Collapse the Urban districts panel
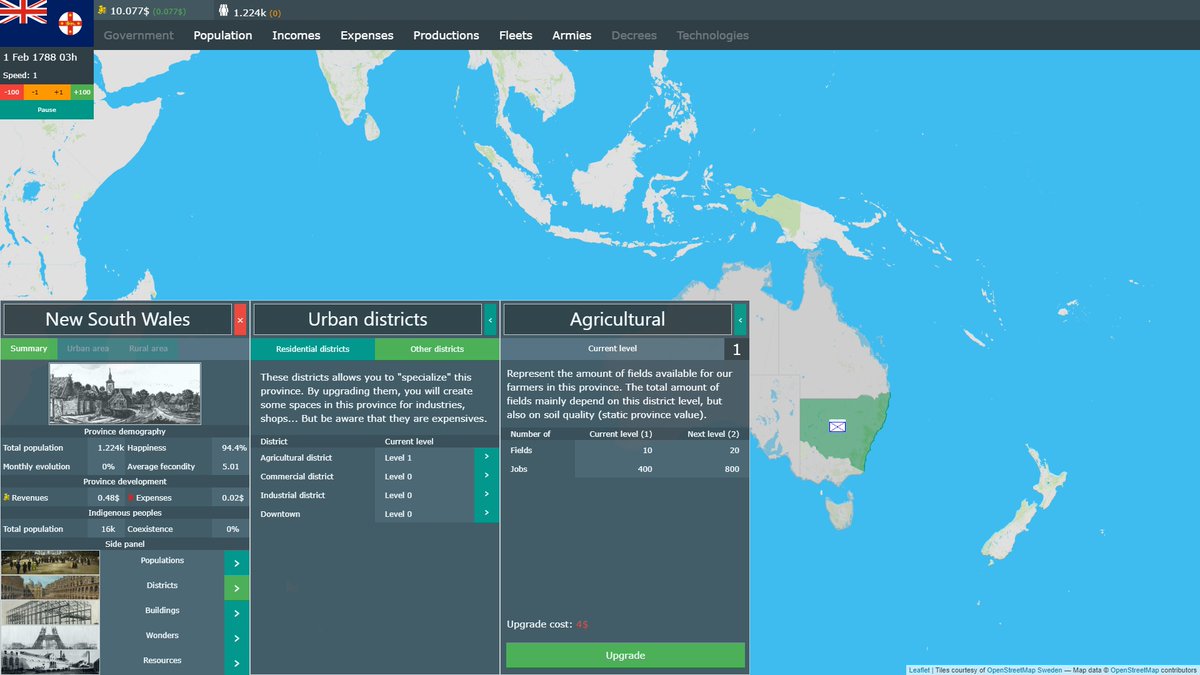1200x675 pixels. [490, 320]
